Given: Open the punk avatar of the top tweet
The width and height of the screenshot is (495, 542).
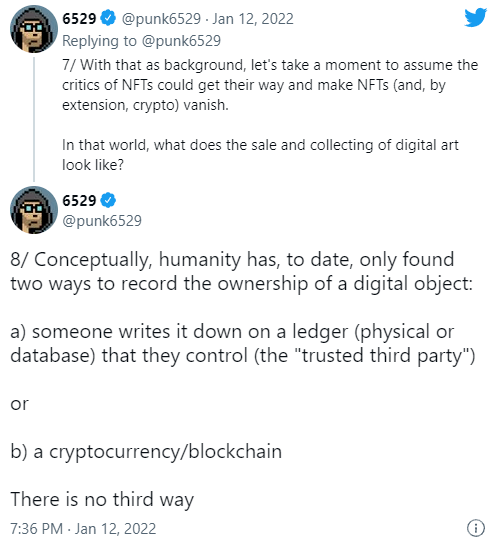Looking at the screenshot, I should pos(34,29).
